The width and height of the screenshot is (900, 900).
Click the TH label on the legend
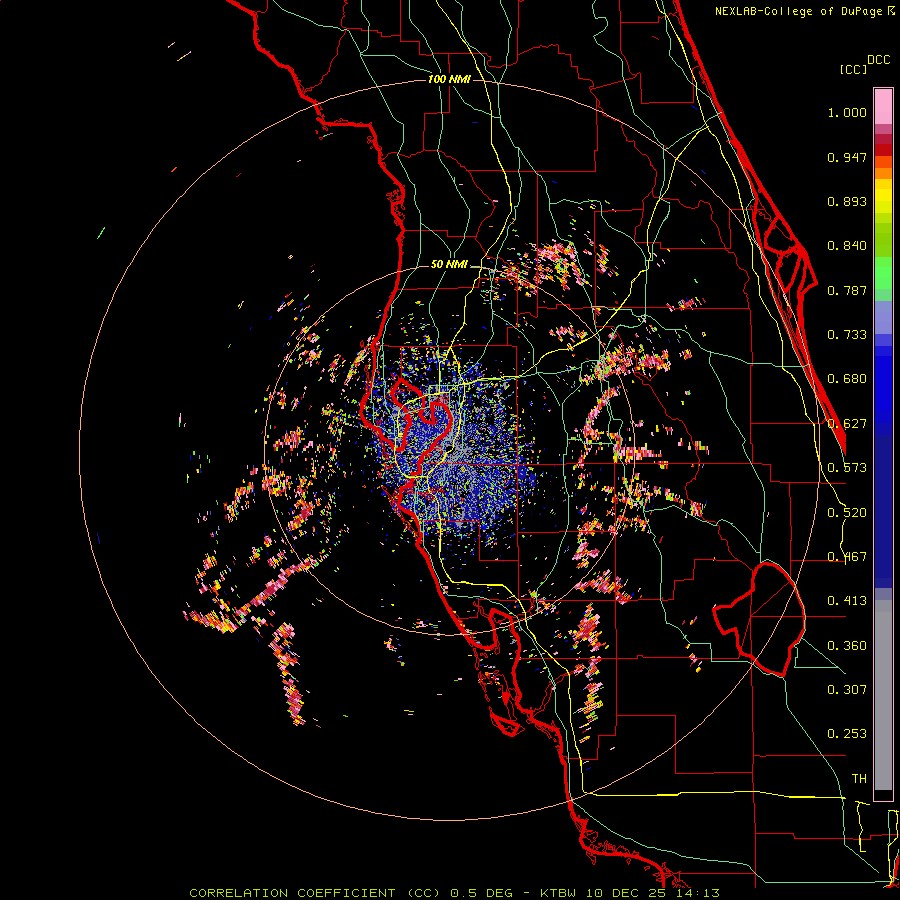[x=858, y=778]
